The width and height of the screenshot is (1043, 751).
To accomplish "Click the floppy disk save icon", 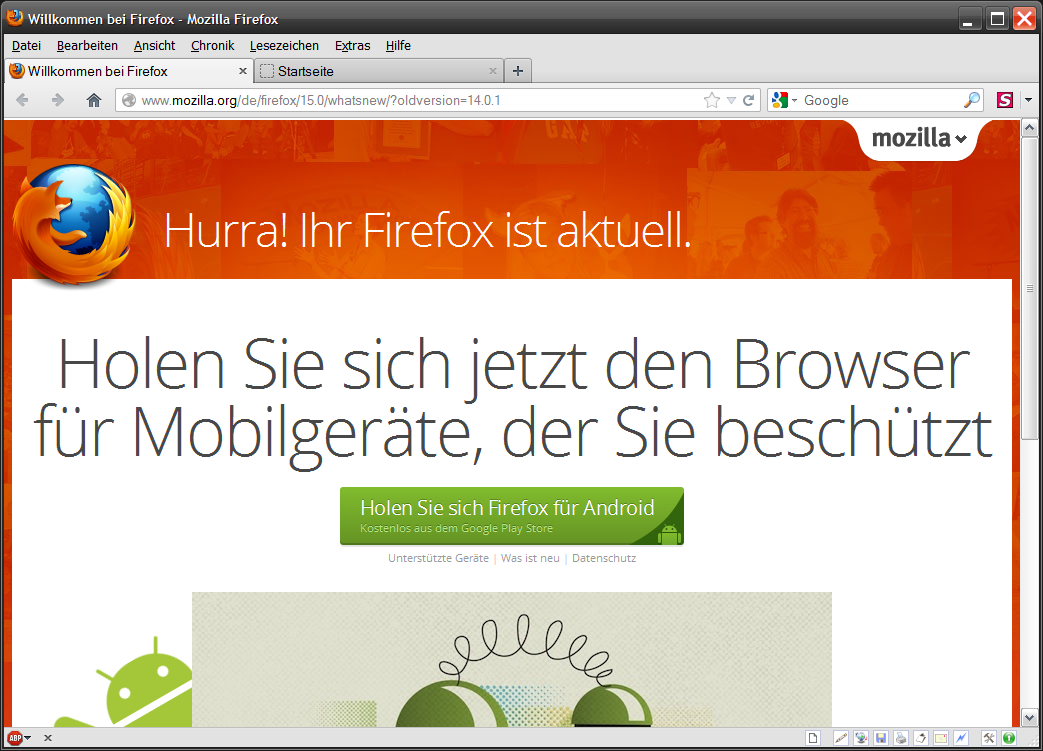I will [881, 738].
